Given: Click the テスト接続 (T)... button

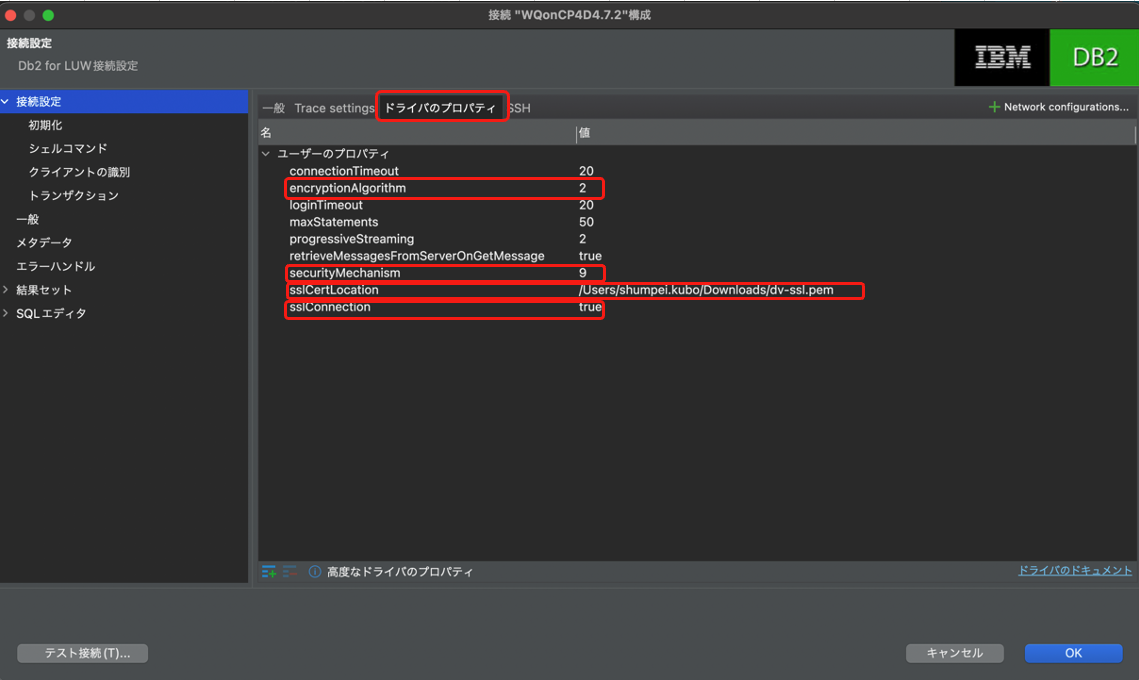Looking at the screenshot, I should click(83, 653).
